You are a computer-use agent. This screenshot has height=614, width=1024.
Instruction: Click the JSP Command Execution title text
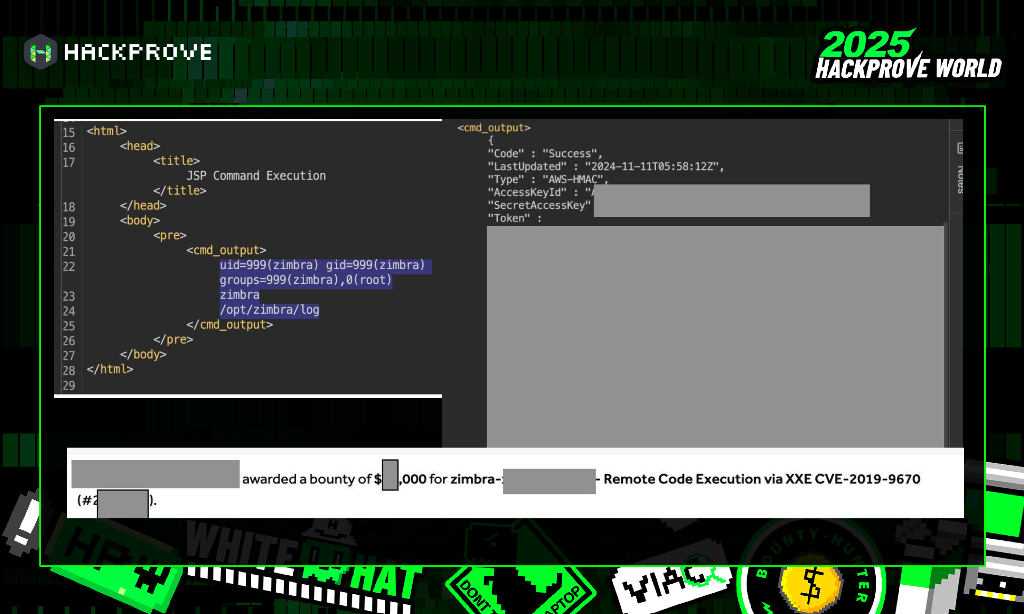tap(256, 176)
